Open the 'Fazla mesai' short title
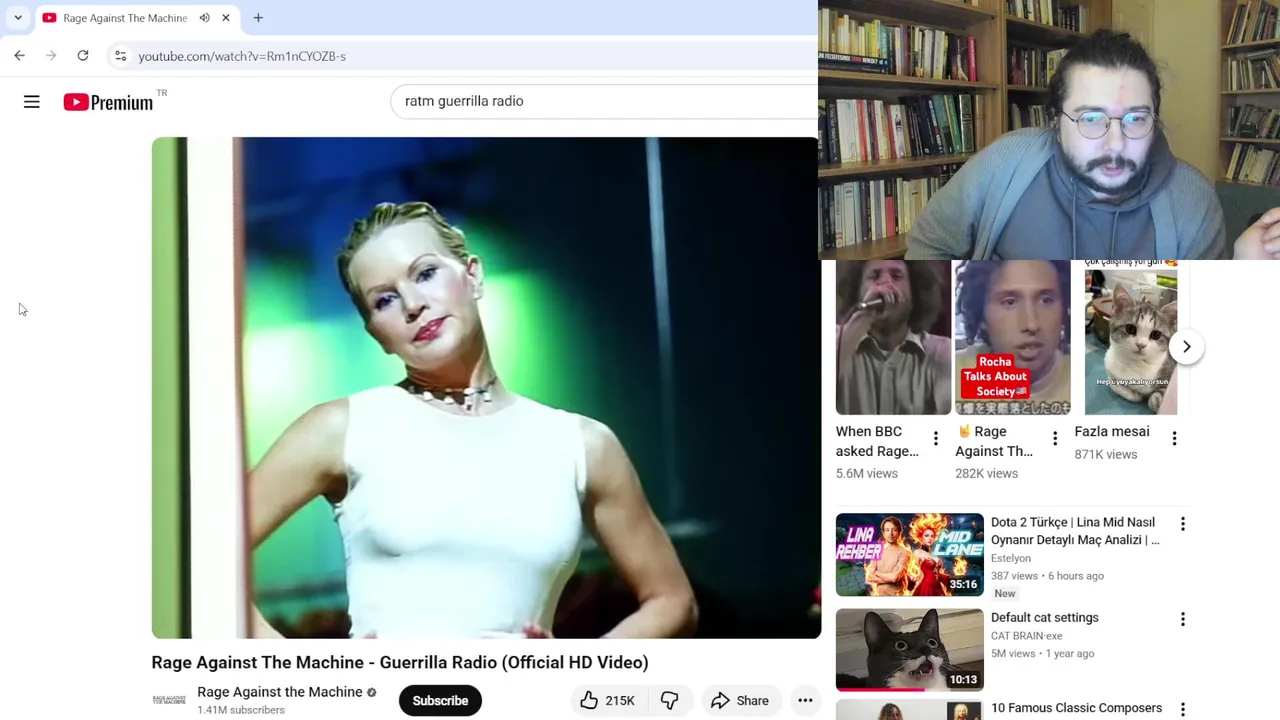 1112,432
